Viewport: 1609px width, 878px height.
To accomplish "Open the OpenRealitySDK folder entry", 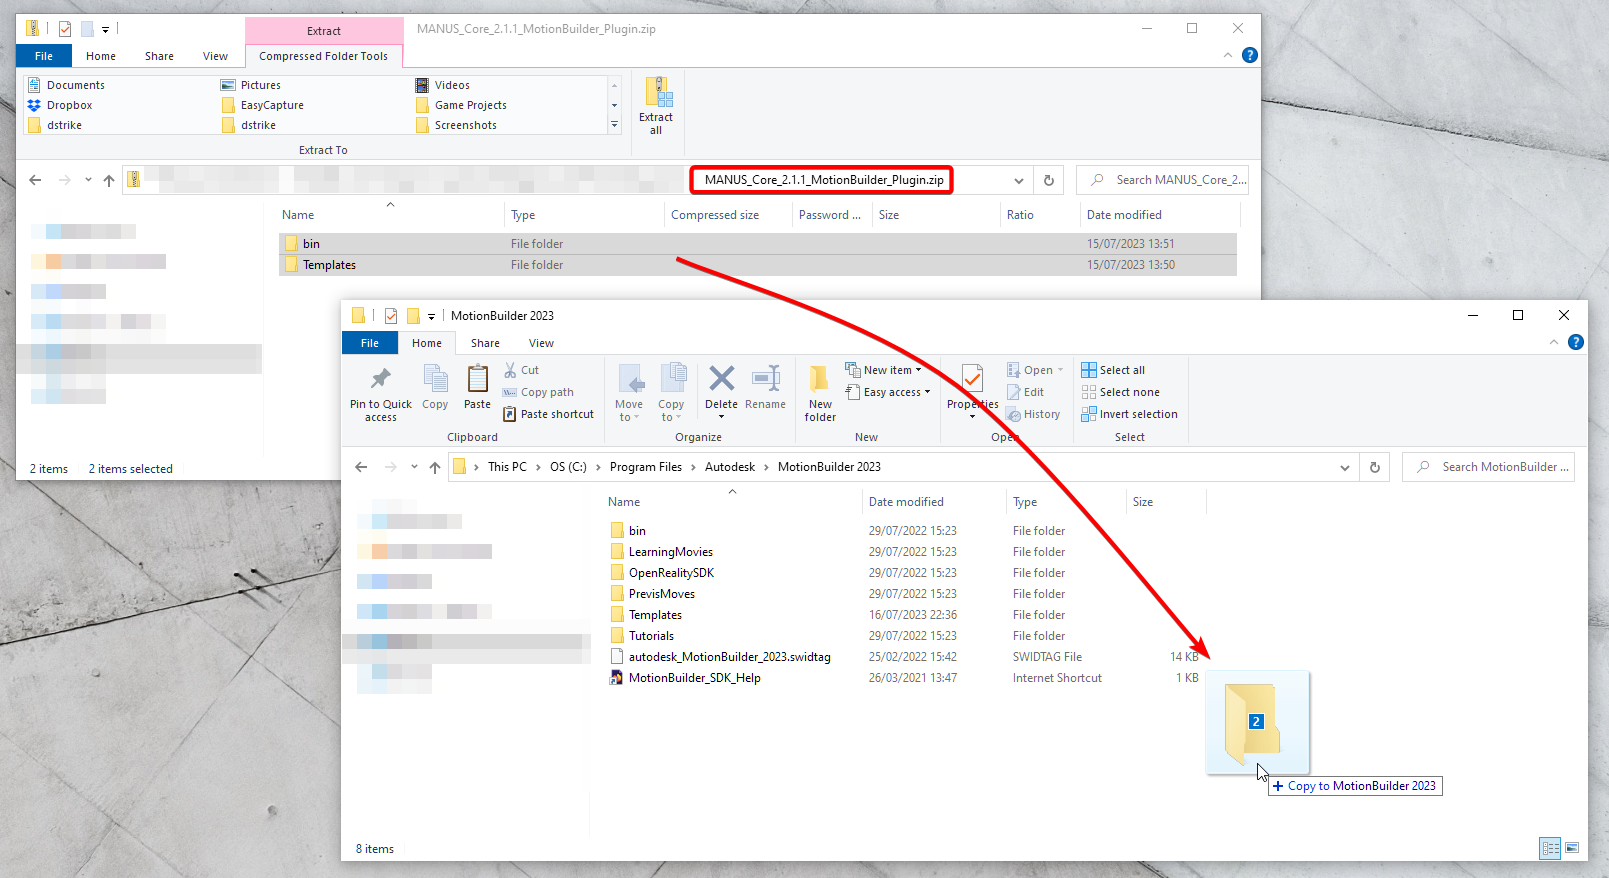I will click(x=671, y=573).
